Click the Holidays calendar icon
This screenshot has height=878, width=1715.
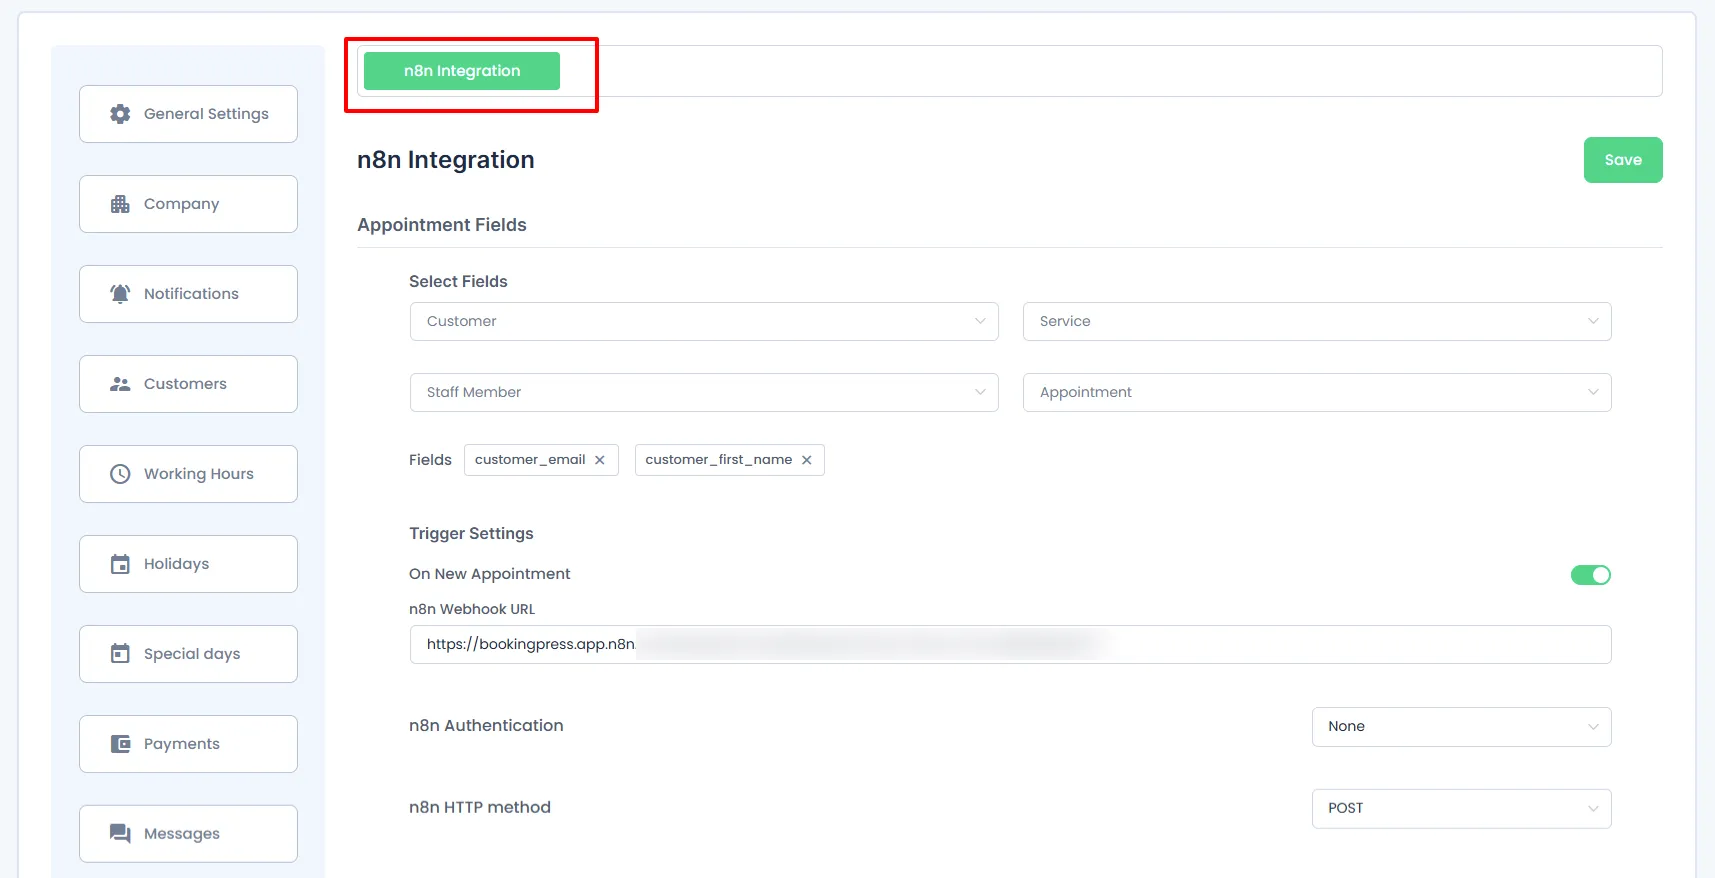pos(120,564)
